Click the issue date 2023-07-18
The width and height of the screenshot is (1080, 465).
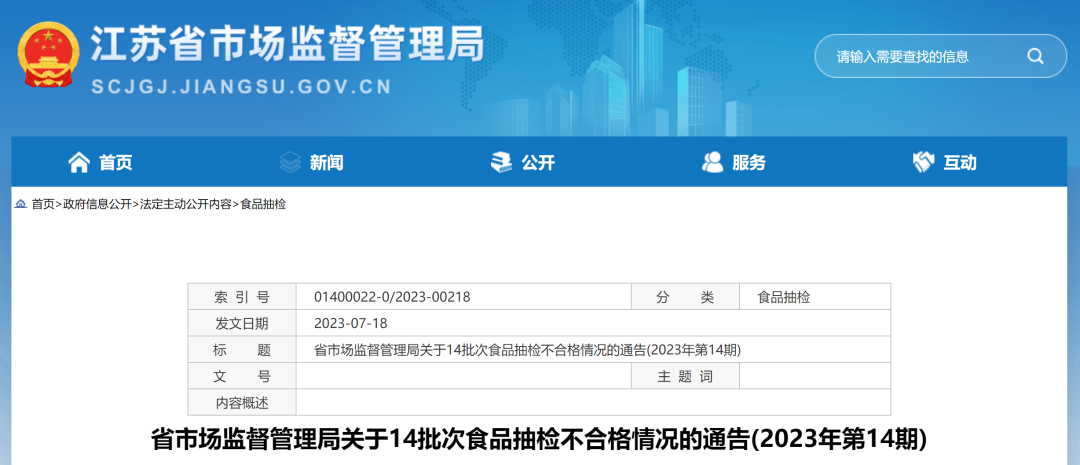(350, 323)
